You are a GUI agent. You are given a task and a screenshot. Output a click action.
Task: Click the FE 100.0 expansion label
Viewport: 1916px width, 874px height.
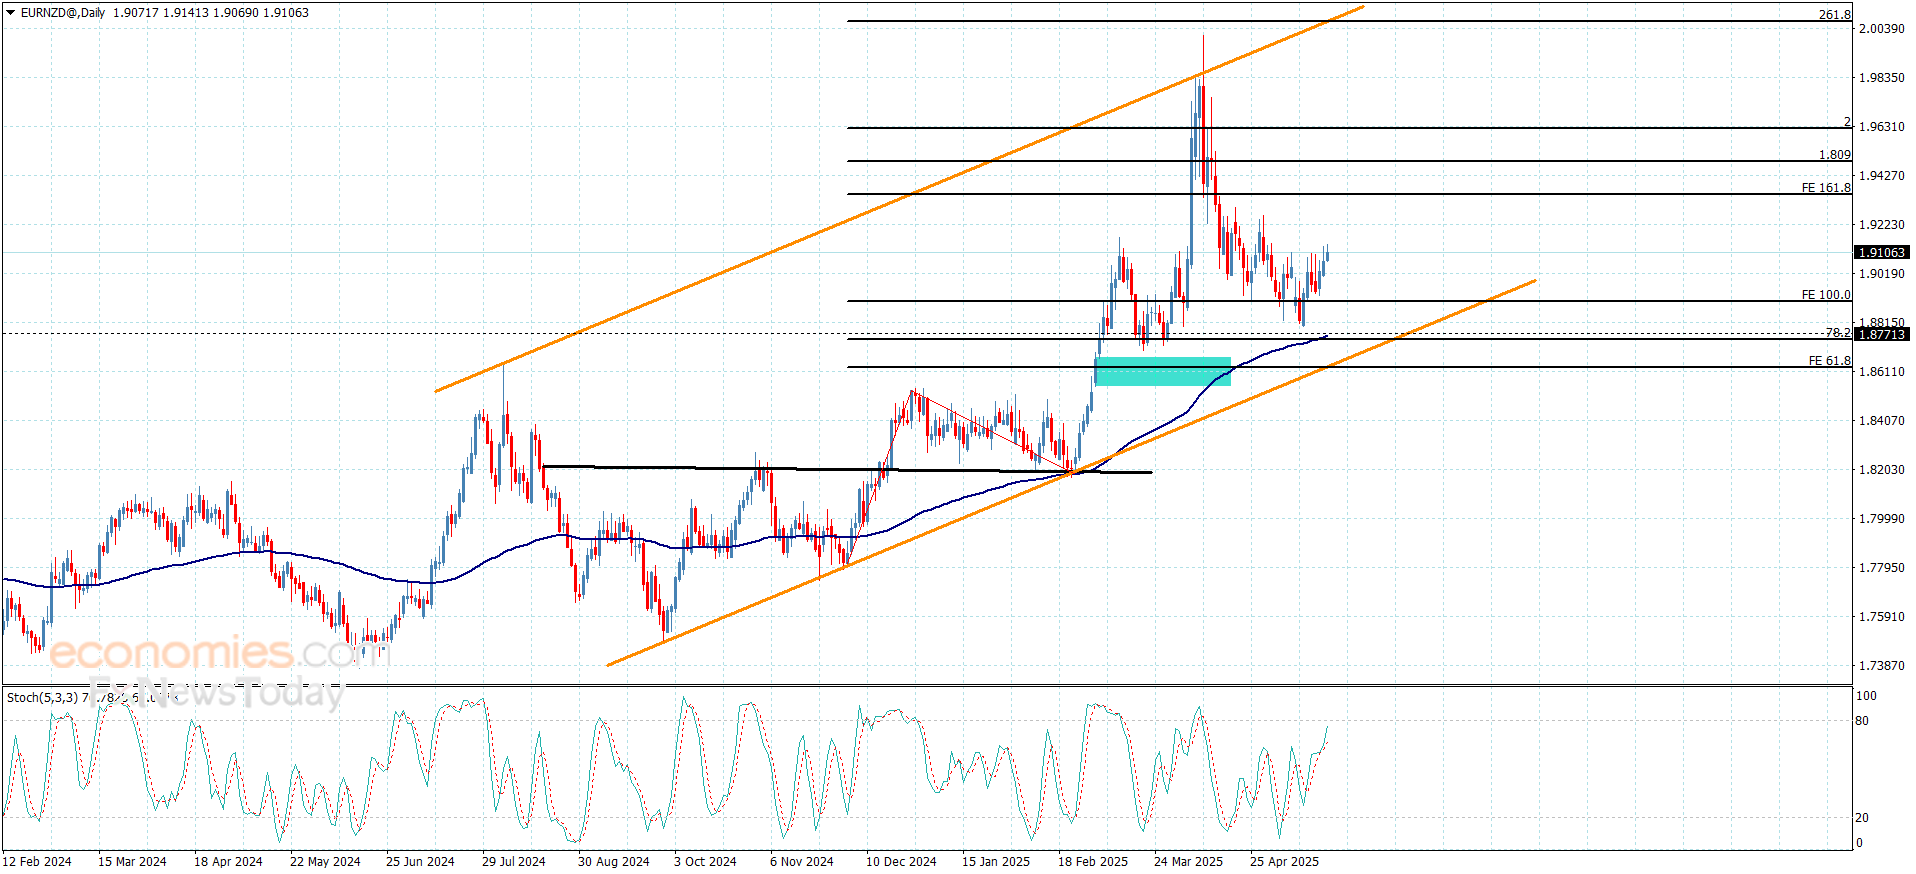1826,295
